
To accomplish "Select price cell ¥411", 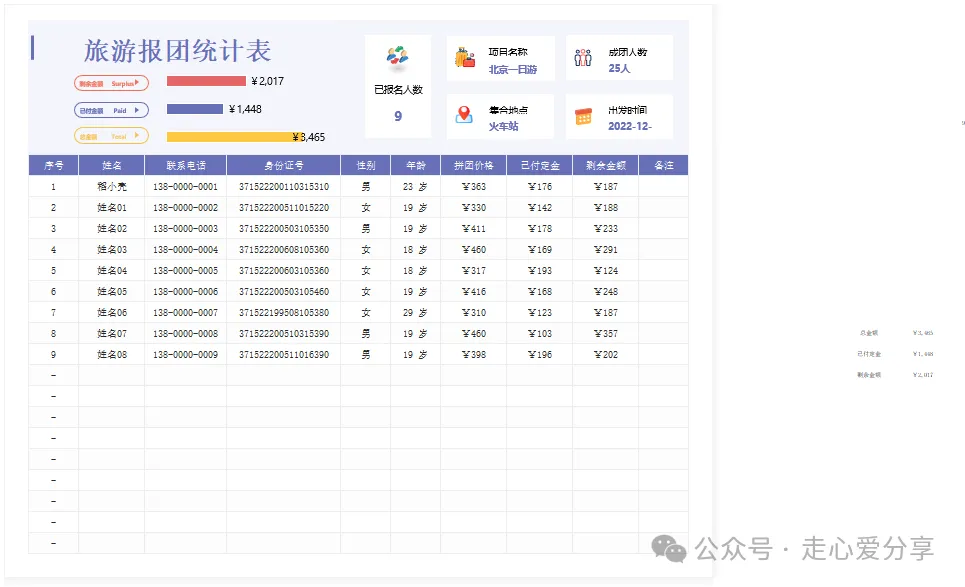I will click(473, 228).
